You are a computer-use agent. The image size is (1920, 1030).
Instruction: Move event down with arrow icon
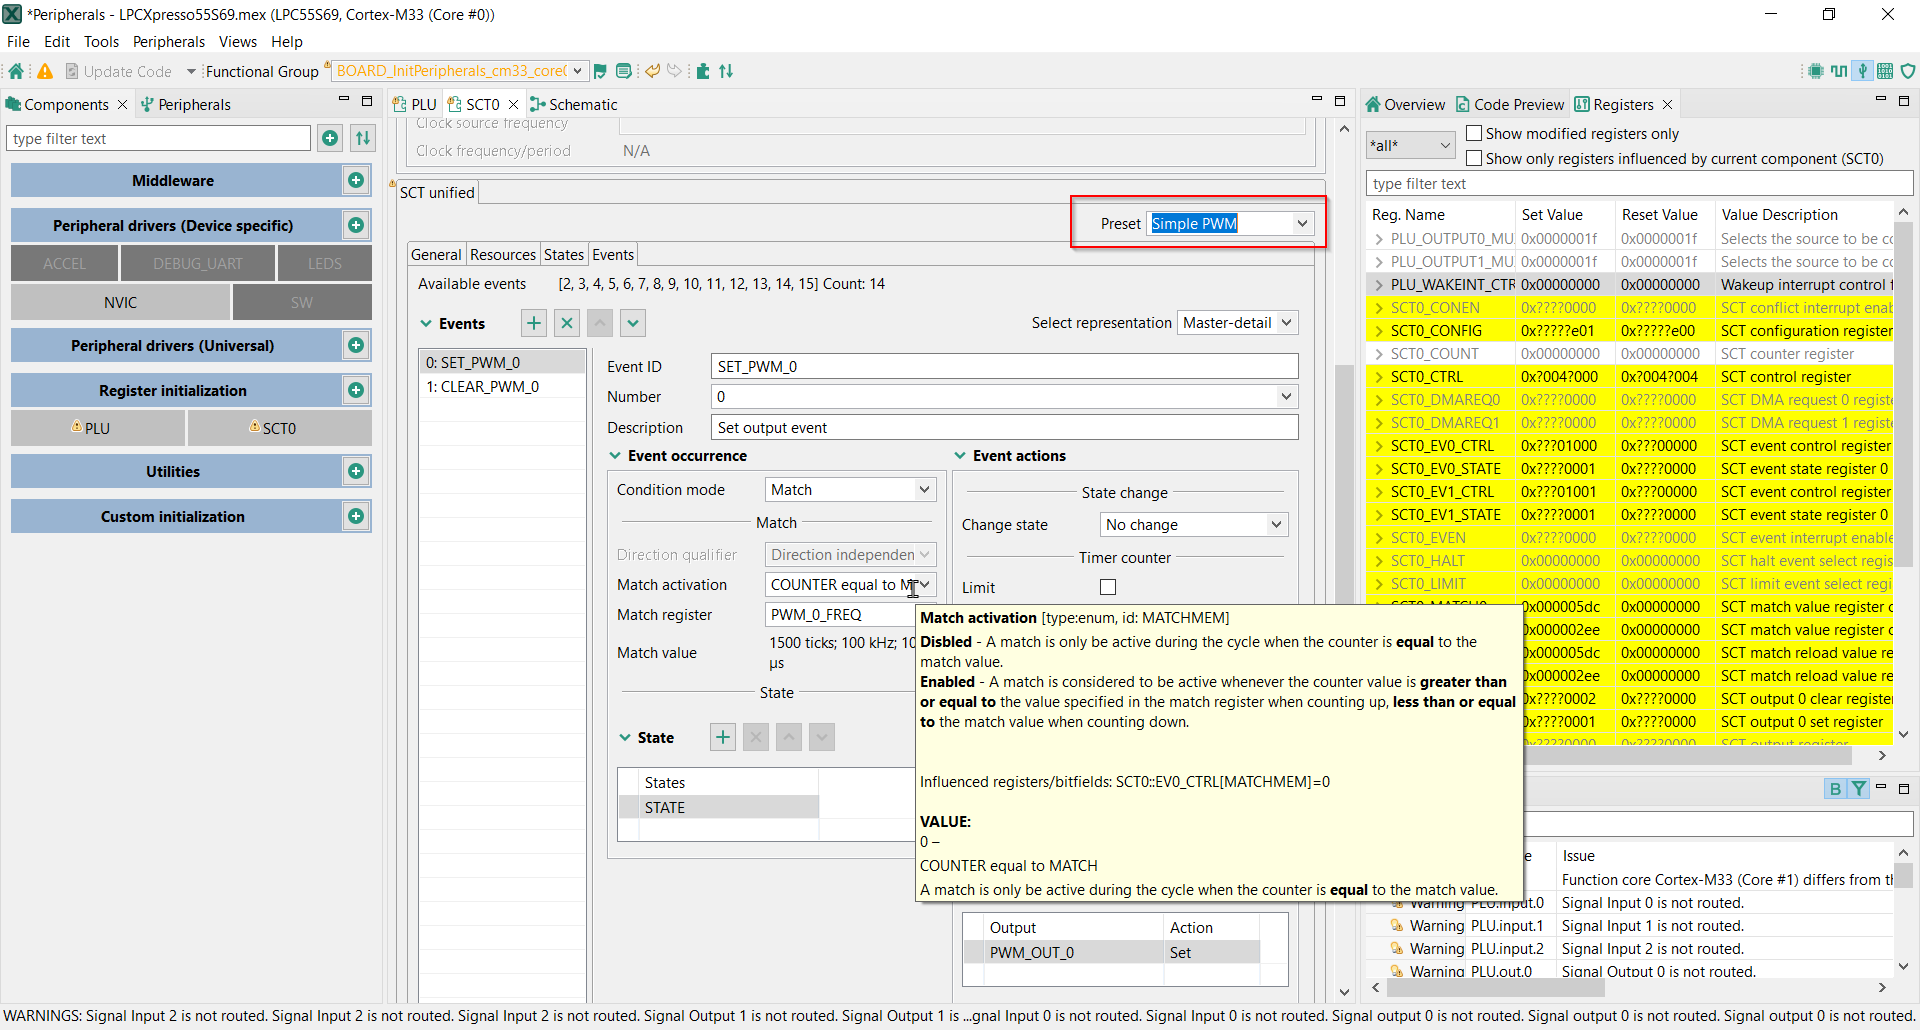tap(633, 323)
